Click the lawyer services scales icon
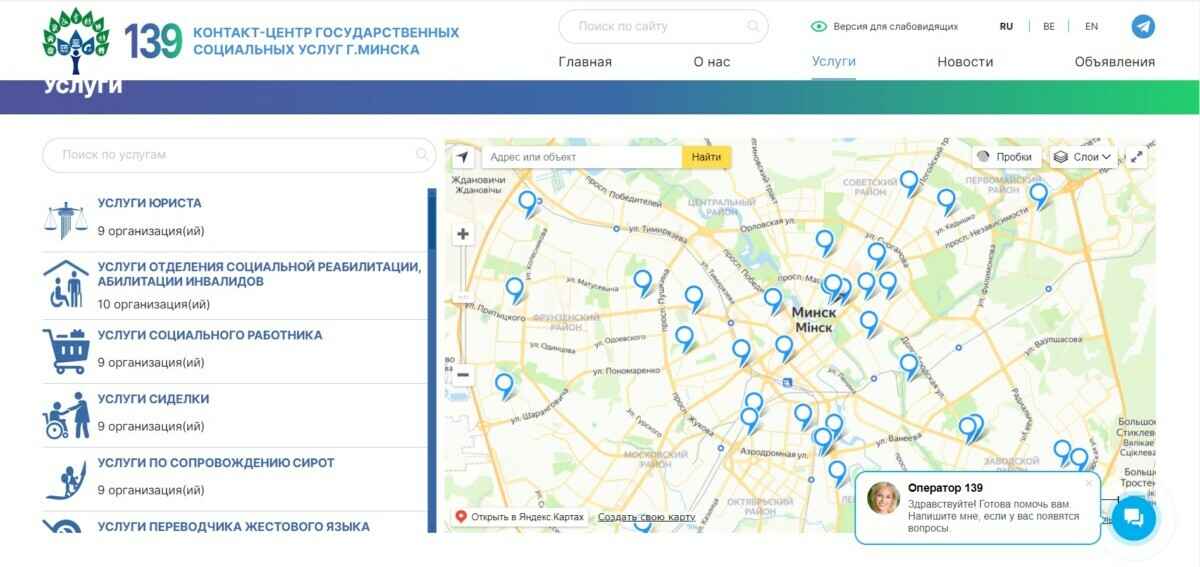The width and height of the screenshot is (1200, 567). (66, 219)
